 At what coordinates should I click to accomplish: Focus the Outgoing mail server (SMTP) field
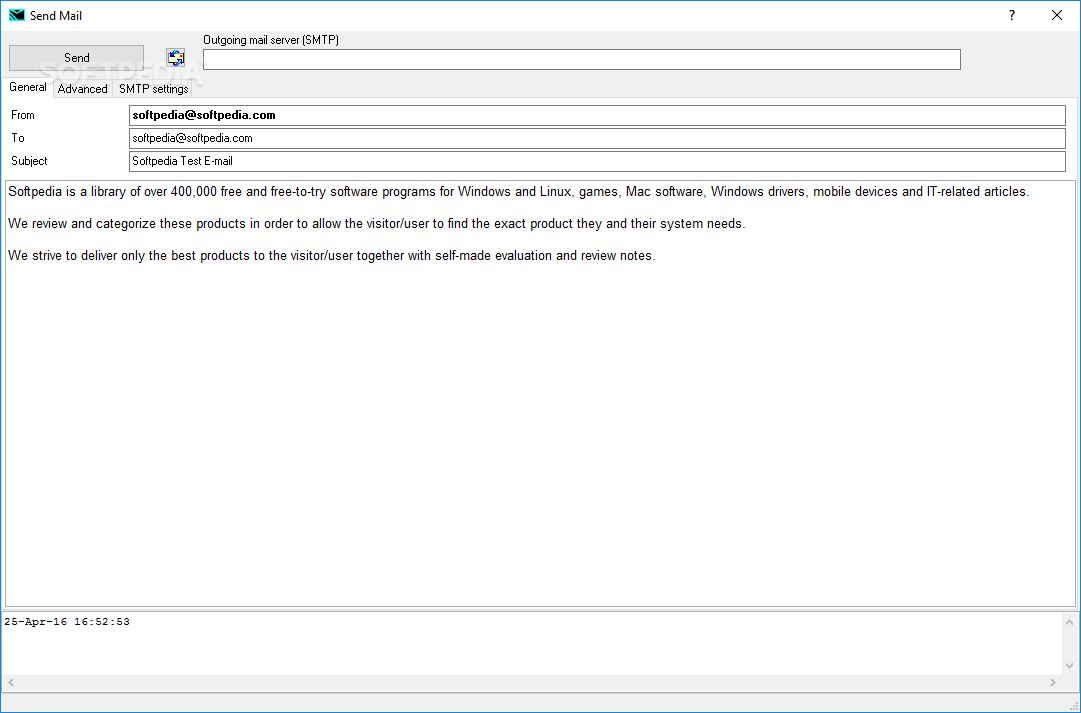(581, 59)
